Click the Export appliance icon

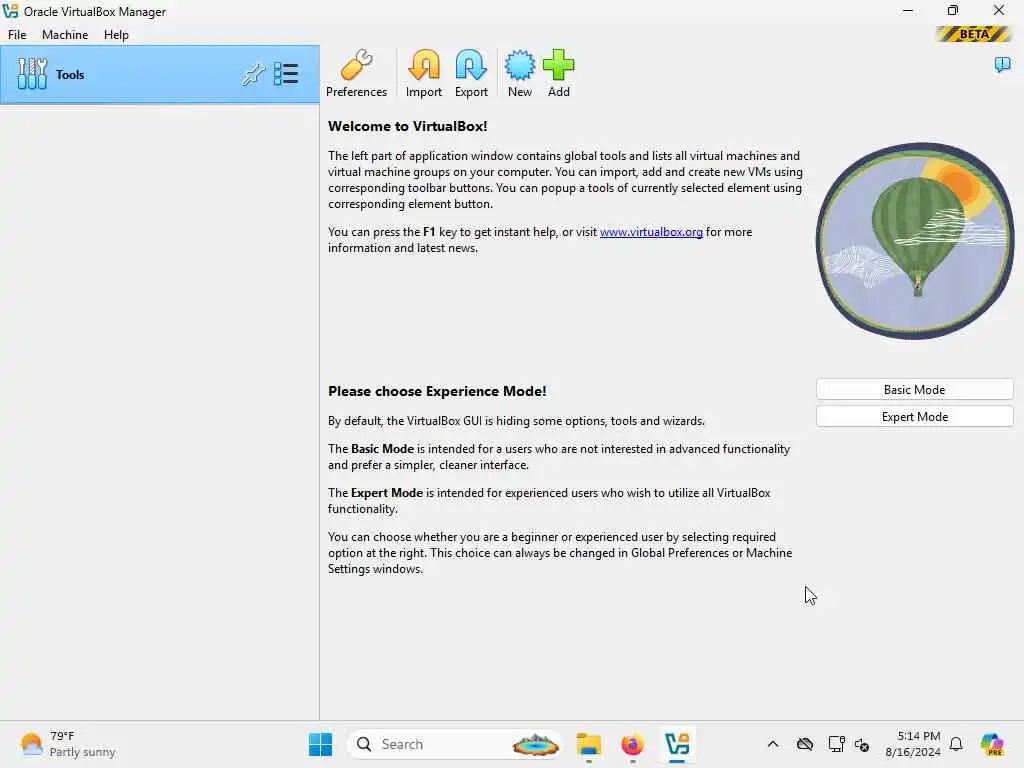tap(471, 73)
